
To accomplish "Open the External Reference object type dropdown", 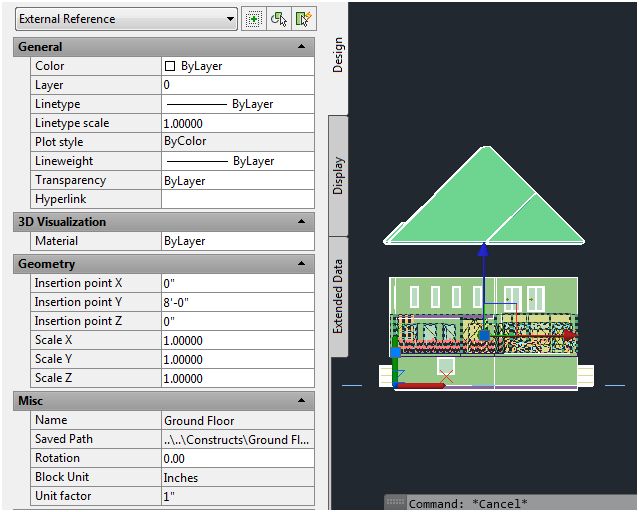I will (x=126, y=19).
